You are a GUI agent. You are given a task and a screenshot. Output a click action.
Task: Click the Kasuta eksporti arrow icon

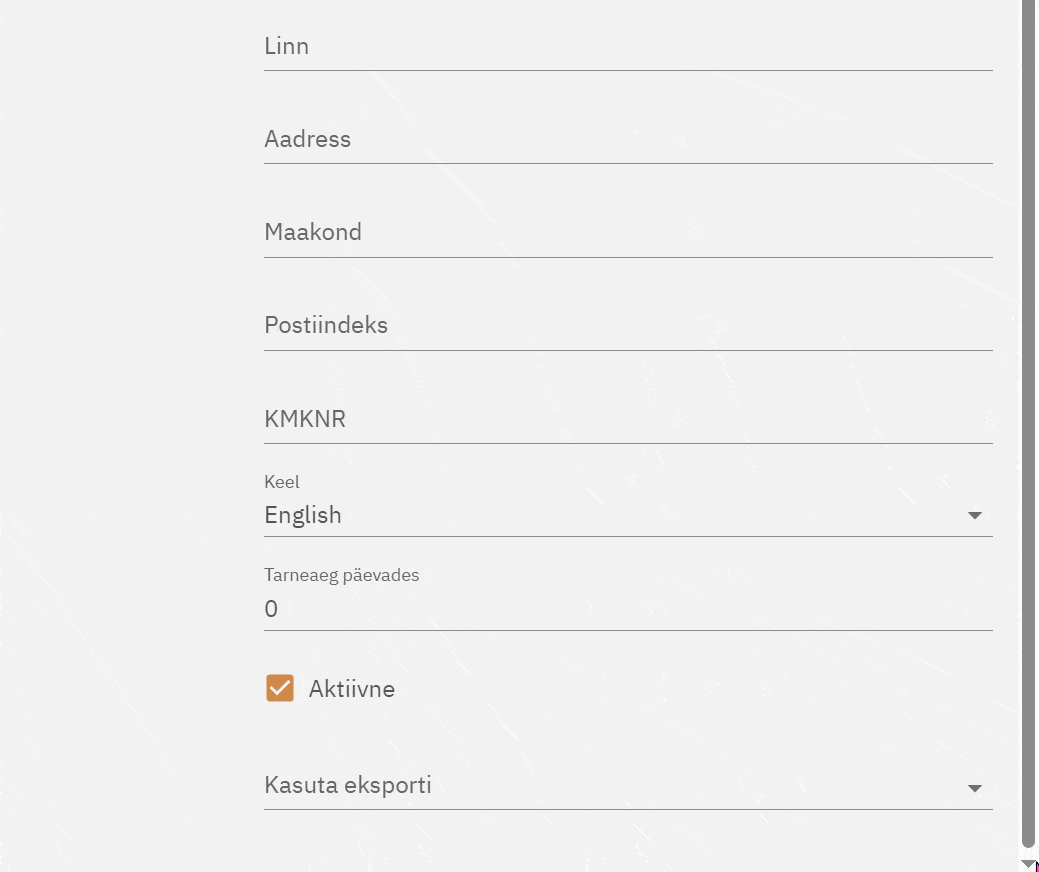975,789
